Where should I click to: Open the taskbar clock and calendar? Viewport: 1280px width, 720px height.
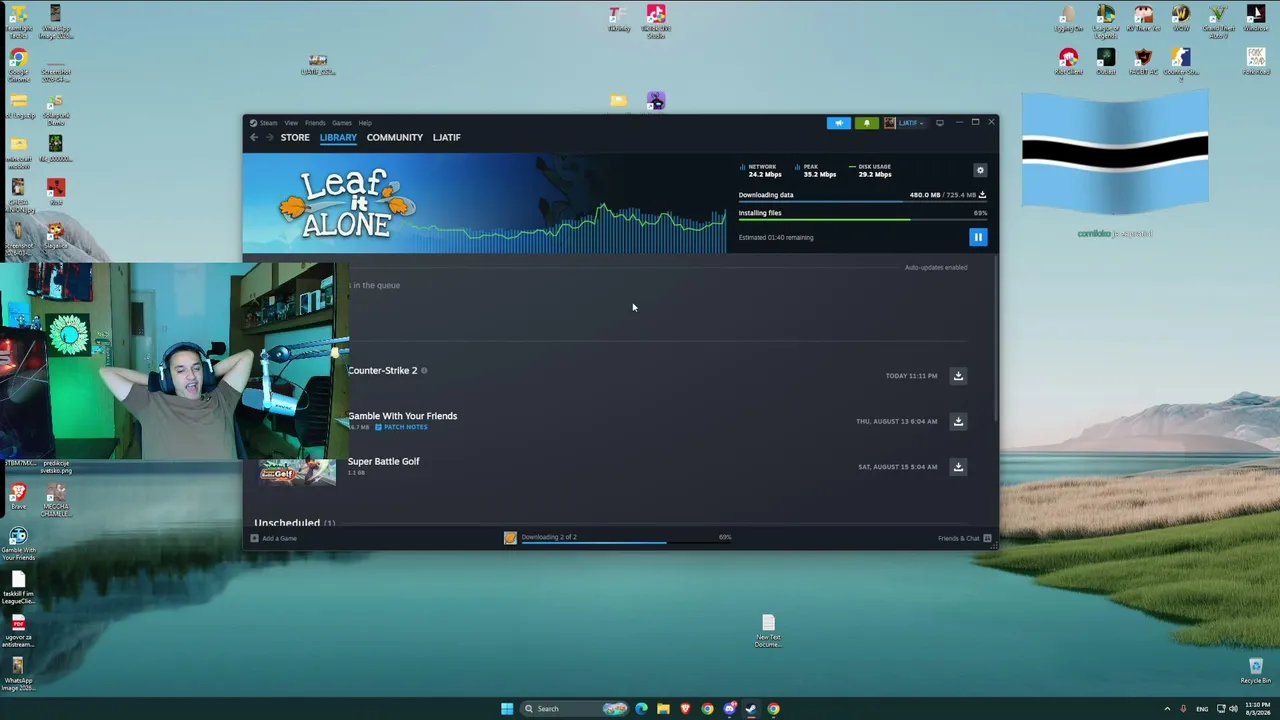click(1258, 709)
